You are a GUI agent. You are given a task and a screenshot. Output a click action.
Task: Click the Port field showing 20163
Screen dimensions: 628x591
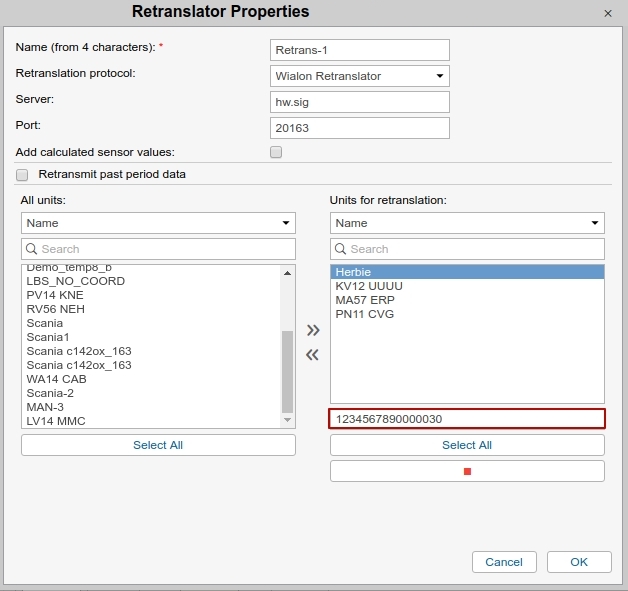(x=360, y=128)
